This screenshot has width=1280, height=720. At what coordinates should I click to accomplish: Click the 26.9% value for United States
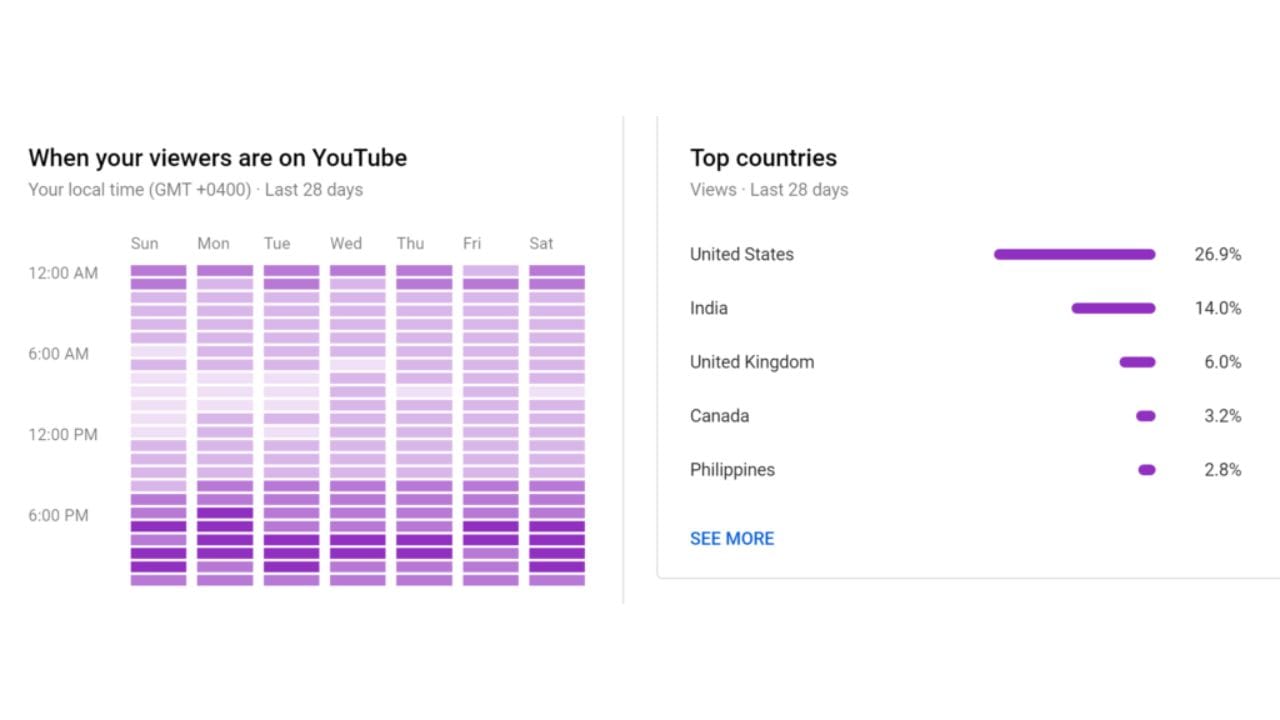pyautogui.click(x=1217, y=254)
